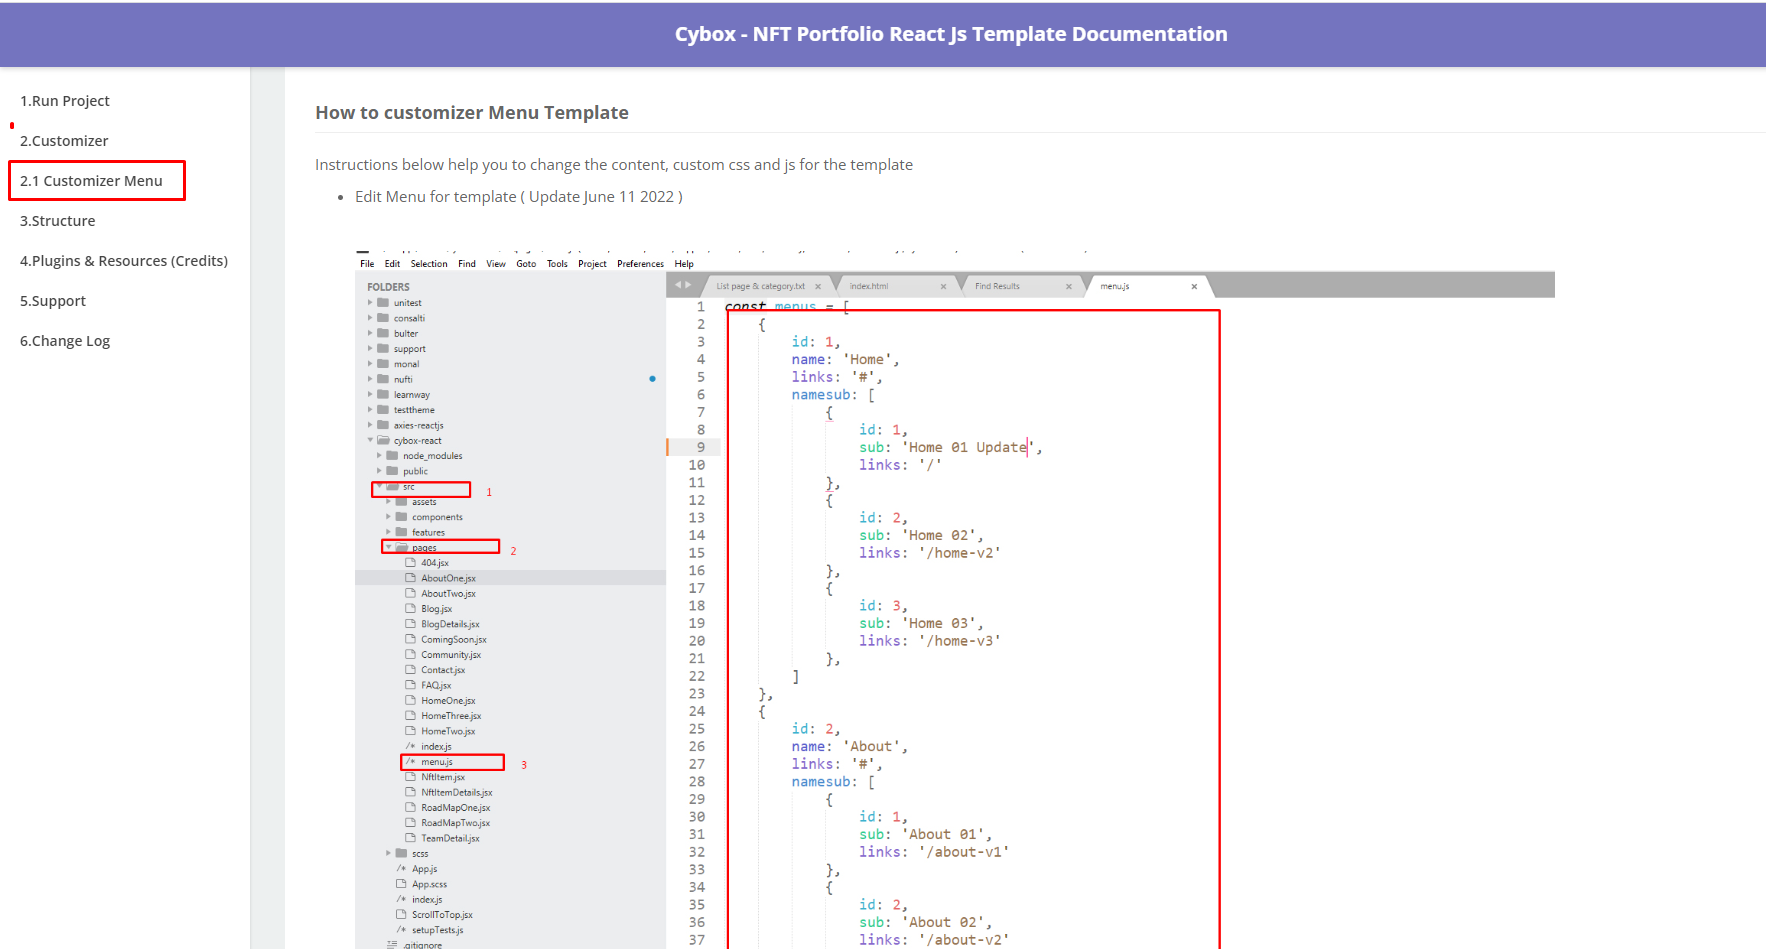Expand the components folder arrow
Viewport: 1766px width, 949px height.
pyautogui.click(x=388, y=517)
